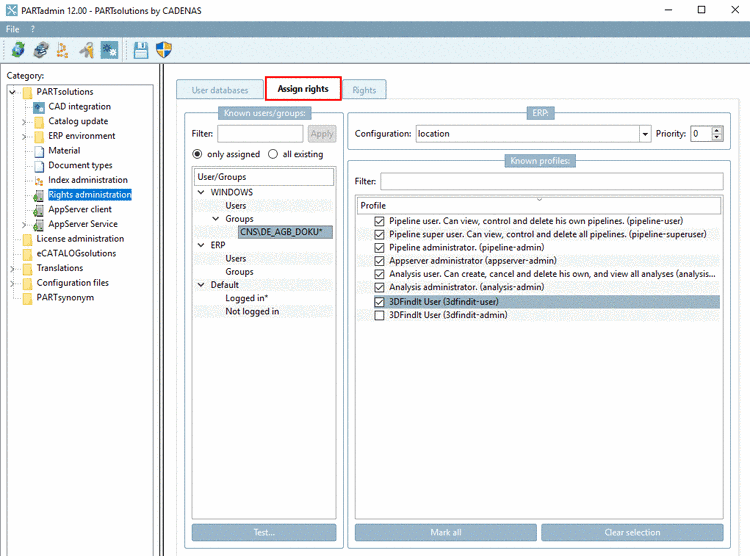
Task: Click the PARTsynonym folder icon
Action: pyautogui.click(x=28, y=298)
